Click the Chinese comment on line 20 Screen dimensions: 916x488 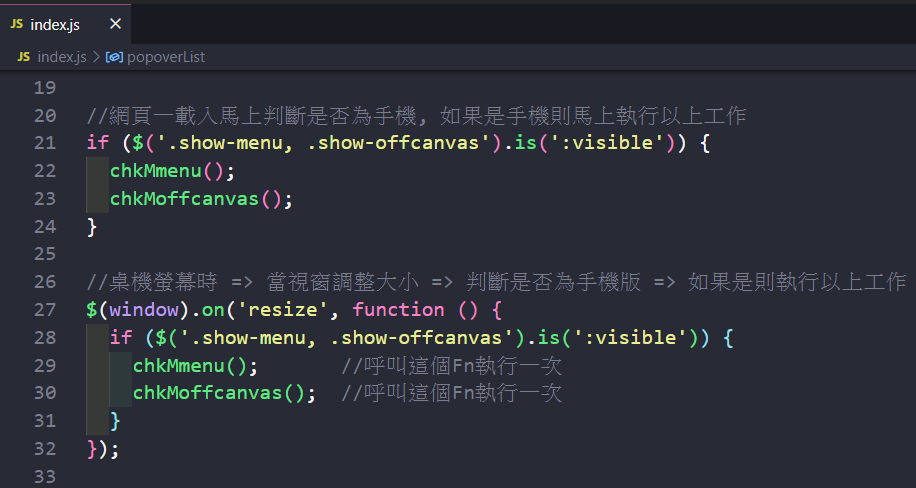(x=415, y=116)
